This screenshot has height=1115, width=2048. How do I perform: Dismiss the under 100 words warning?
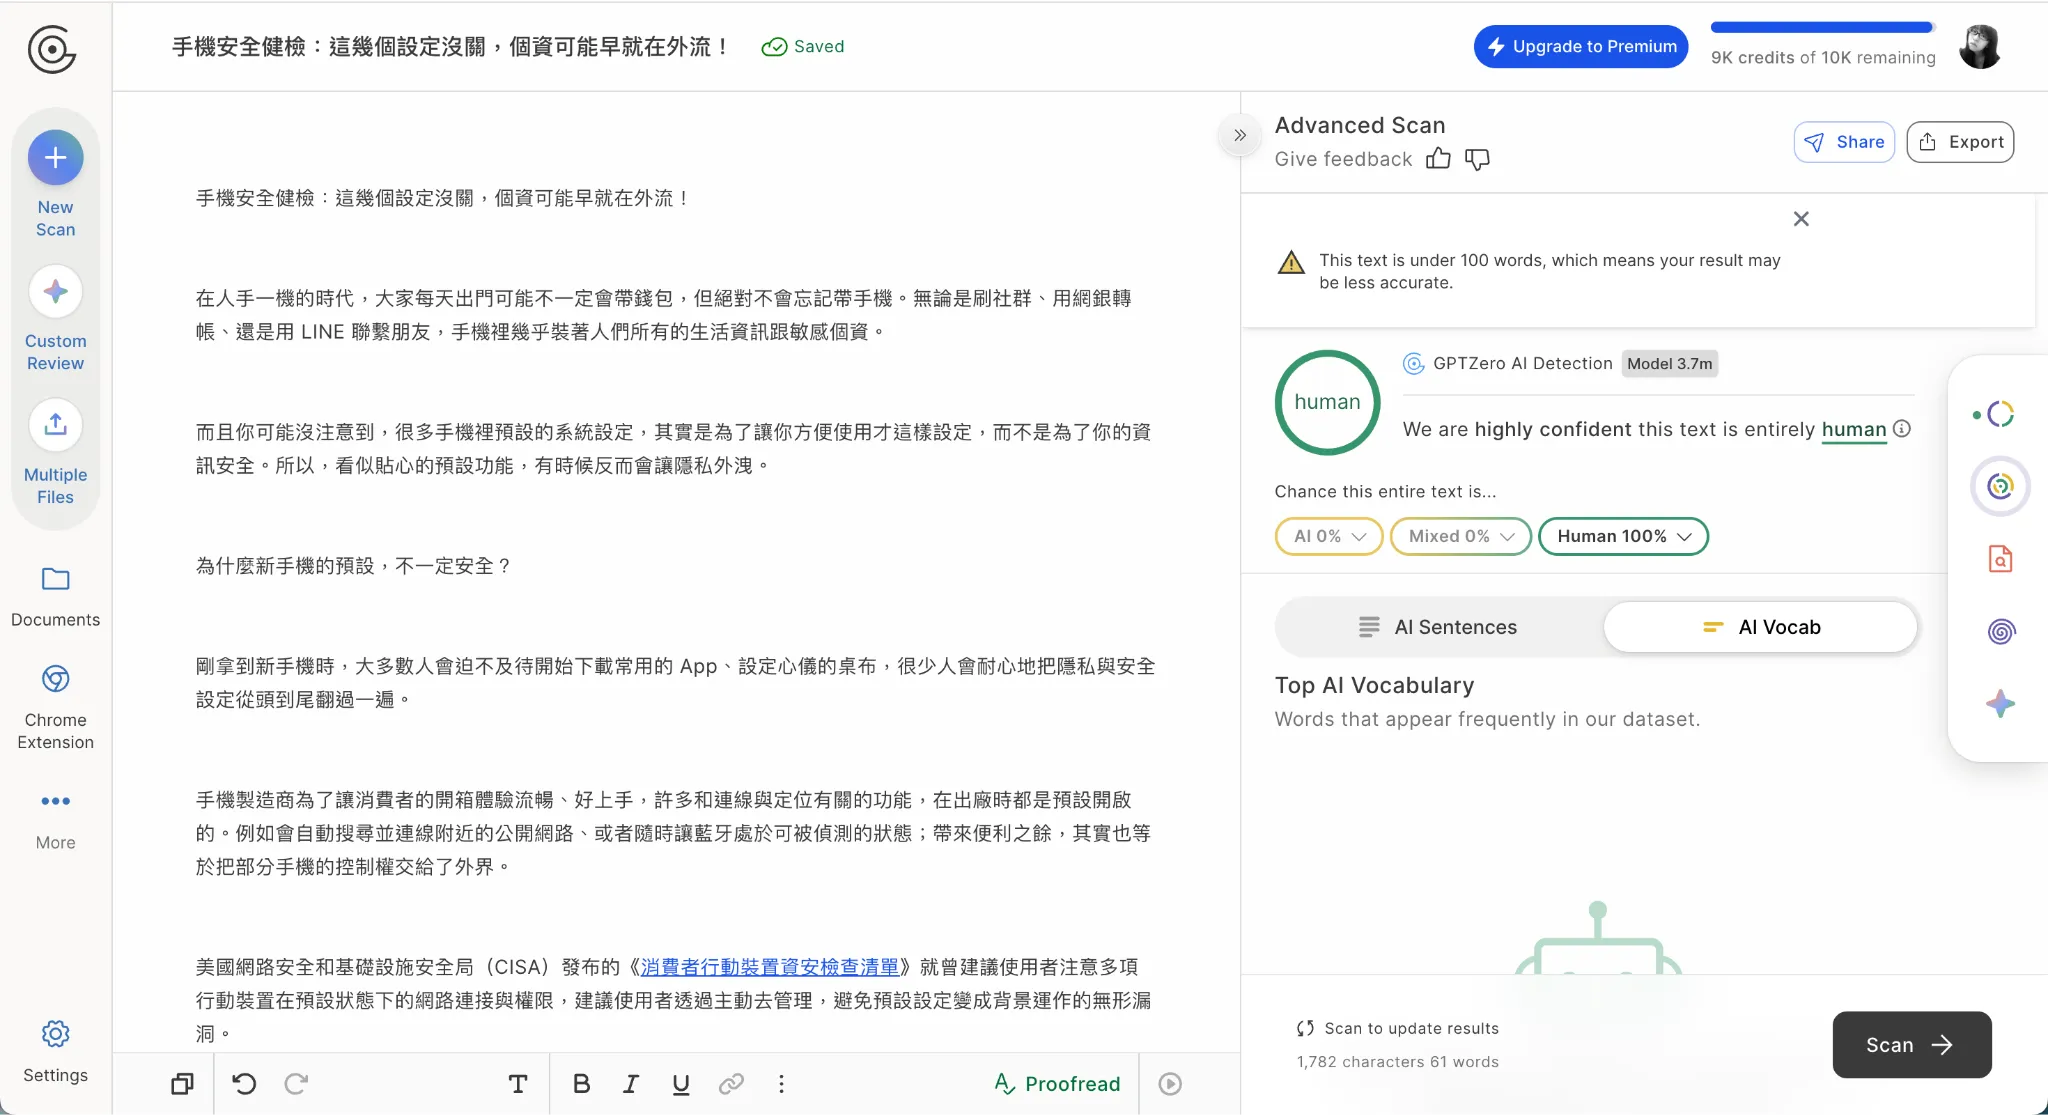[1801, 219]
